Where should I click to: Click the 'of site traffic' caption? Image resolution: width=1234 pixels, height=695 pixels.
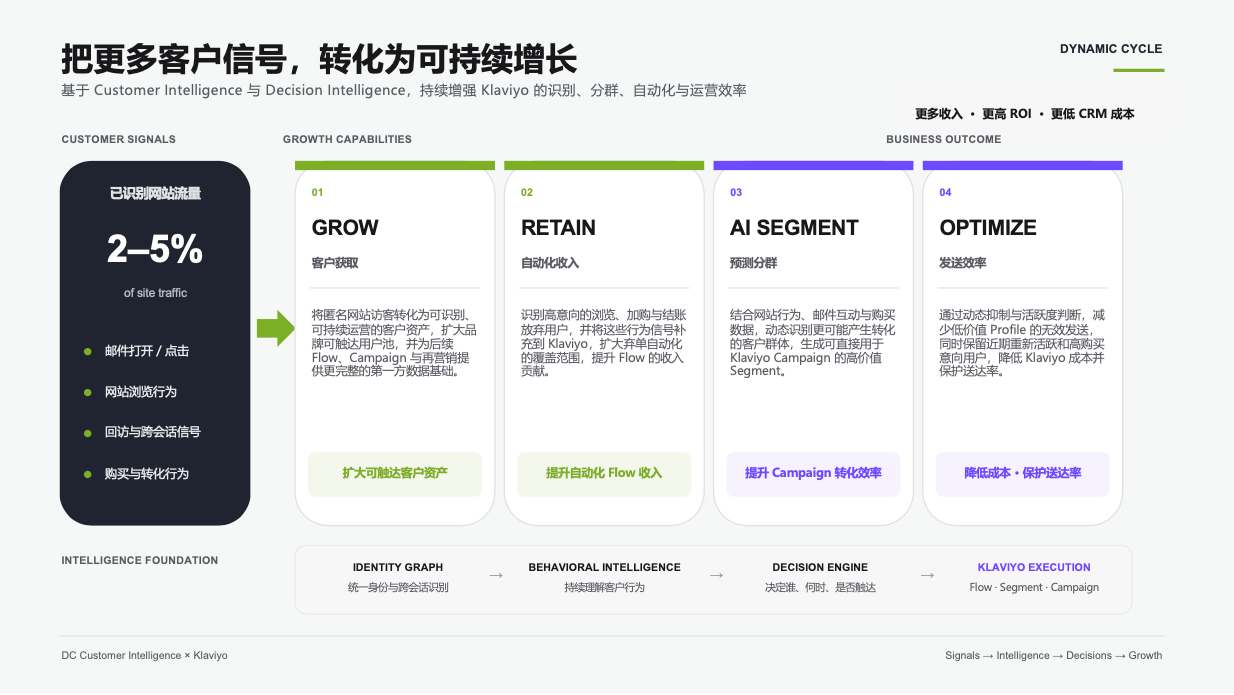pos(155,293)
